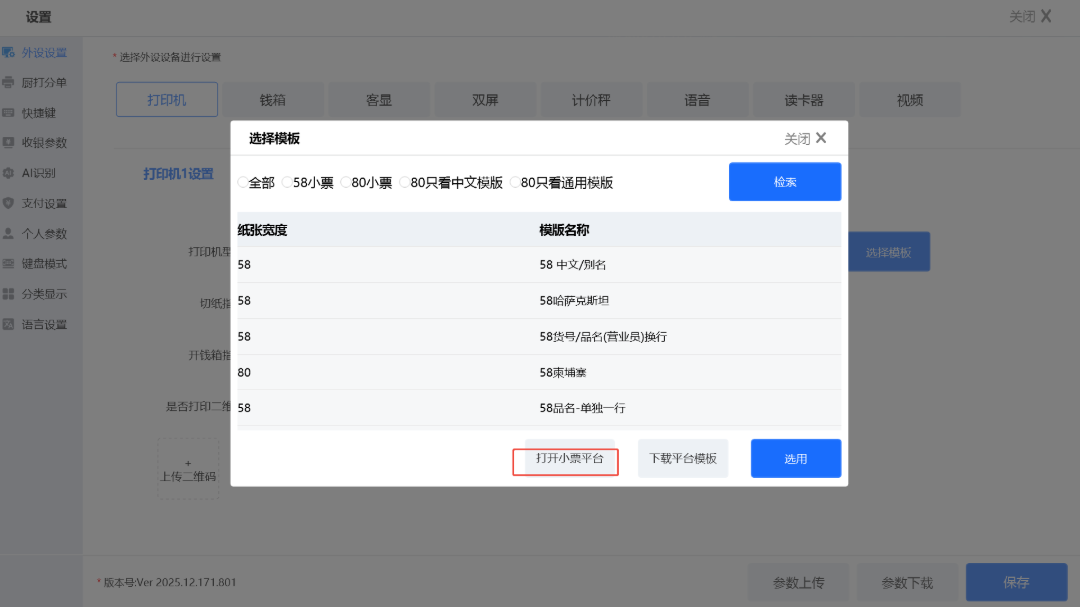Confirm template with the 选用 button
Screen dimensions: 1080x607
pos(795,459)
